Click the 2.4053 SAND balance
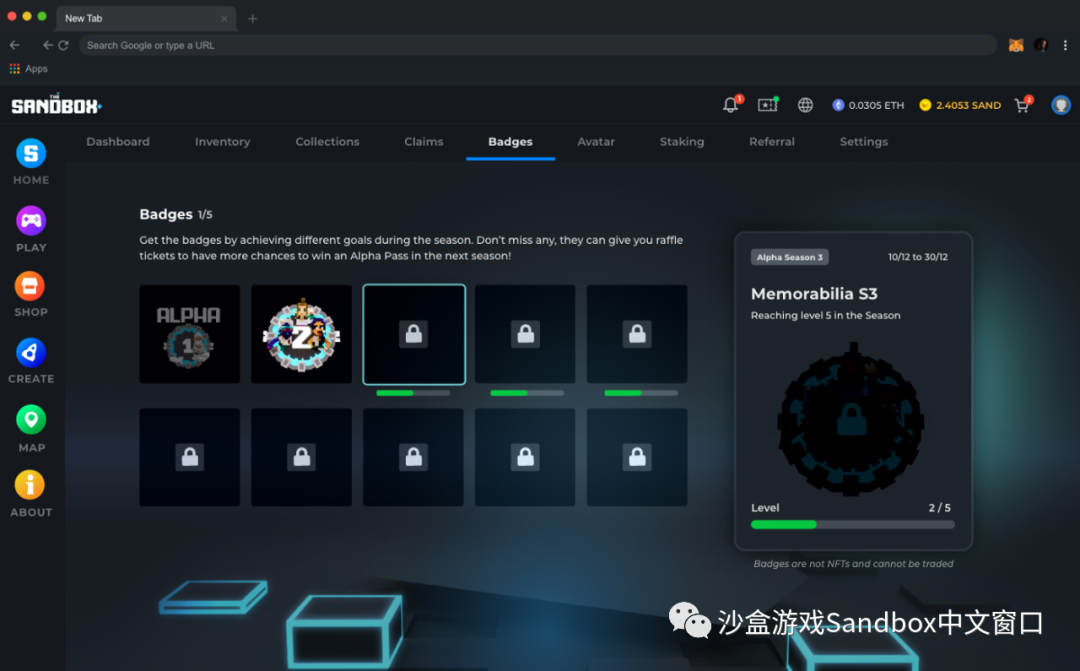 point(960,105)
